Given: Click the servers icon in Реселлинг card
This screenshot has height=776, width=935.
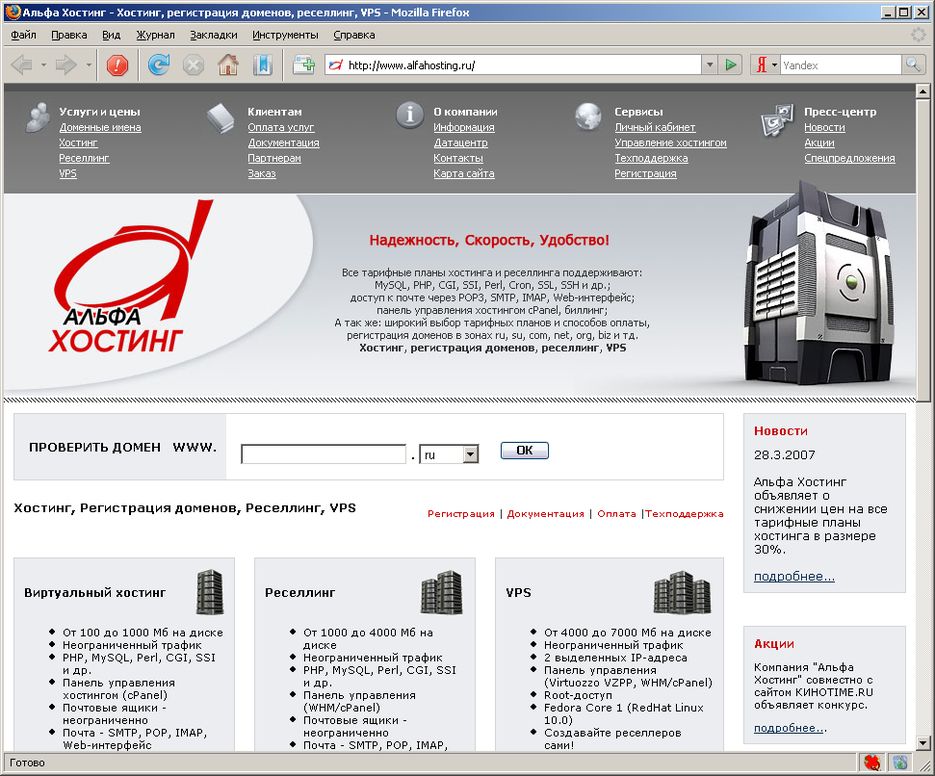Looking at the screenshot, I should [x=441, y=592].
